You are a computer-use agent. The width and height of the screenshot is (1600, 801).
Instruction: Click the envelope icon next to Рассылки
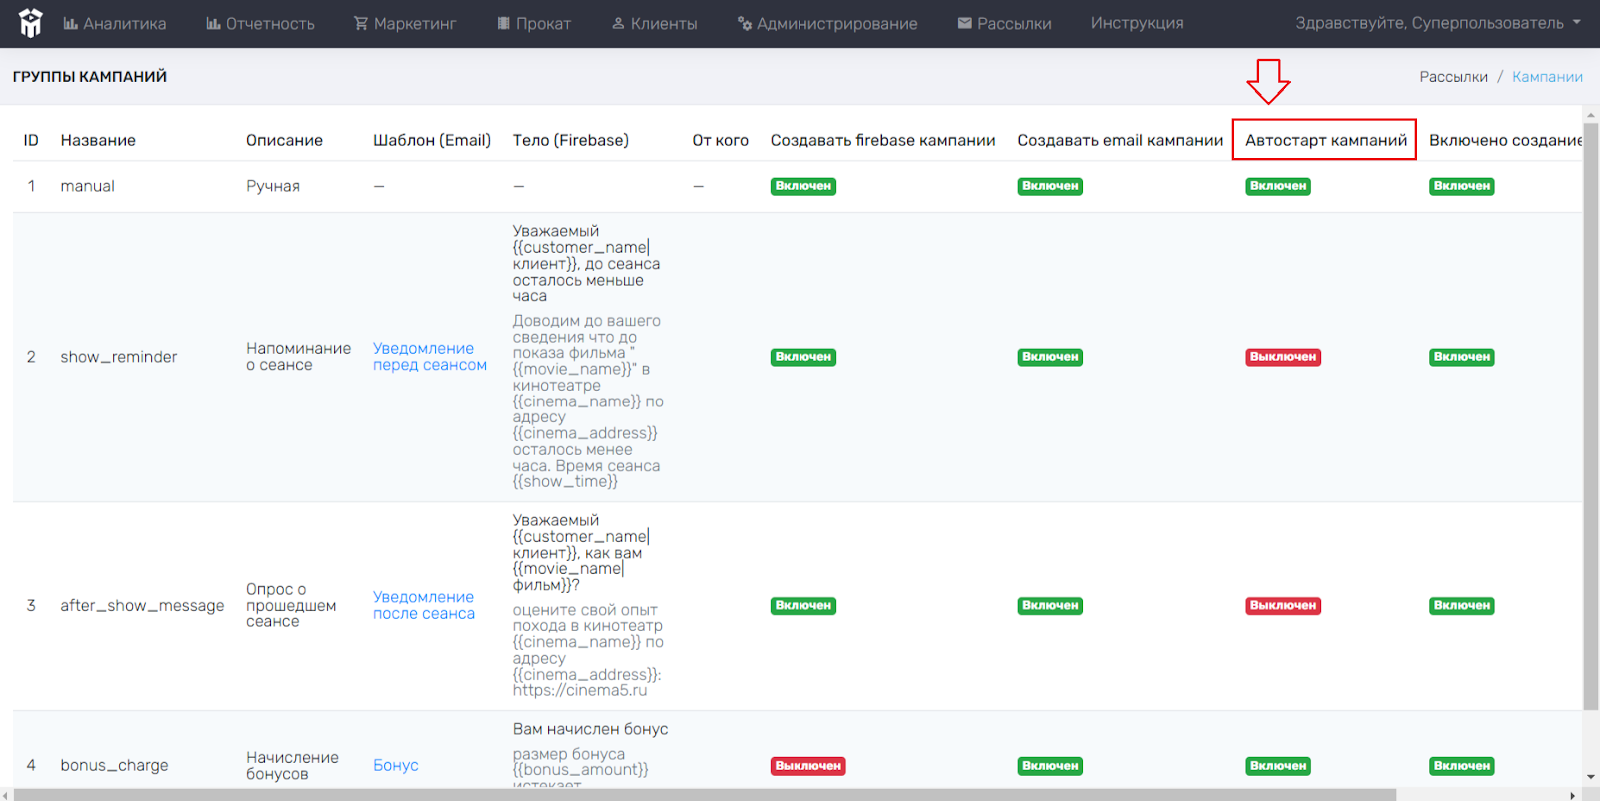(x=965, y=23)
